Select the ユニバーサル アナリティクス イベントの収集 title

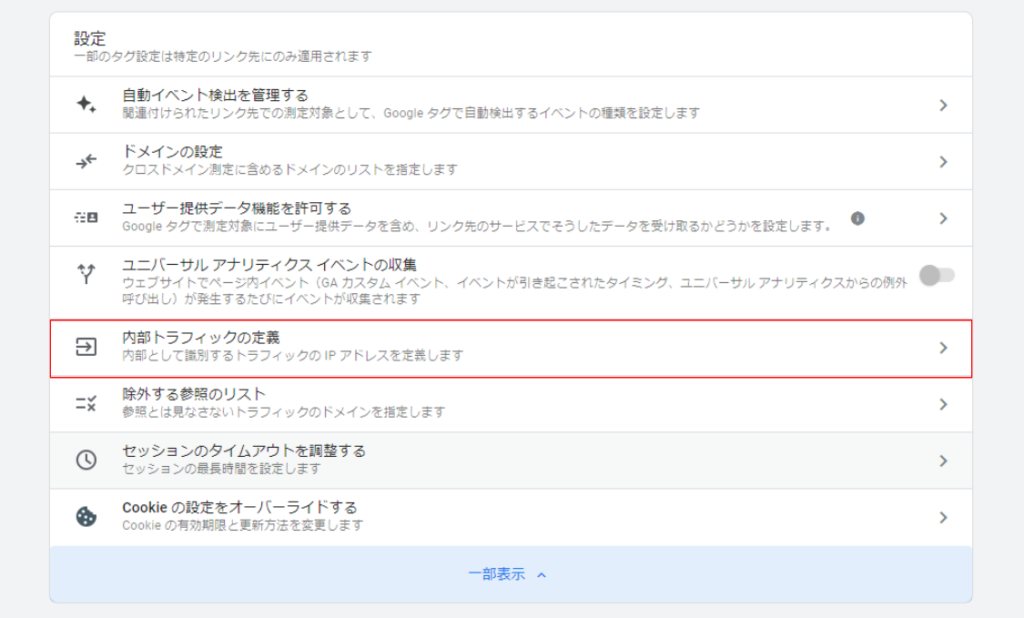tap(269, 265)
